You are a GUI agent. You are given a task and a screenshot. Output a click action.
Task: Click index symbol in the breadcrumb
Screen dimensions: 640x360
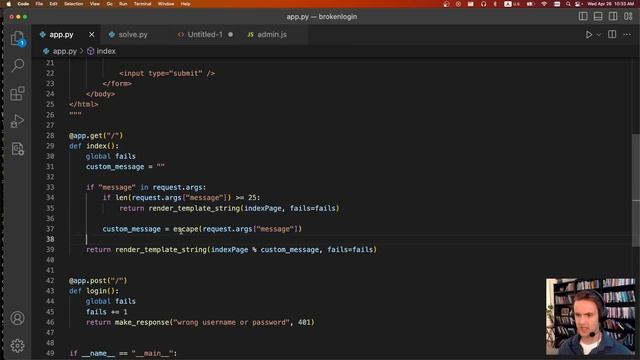click(102, 51)
